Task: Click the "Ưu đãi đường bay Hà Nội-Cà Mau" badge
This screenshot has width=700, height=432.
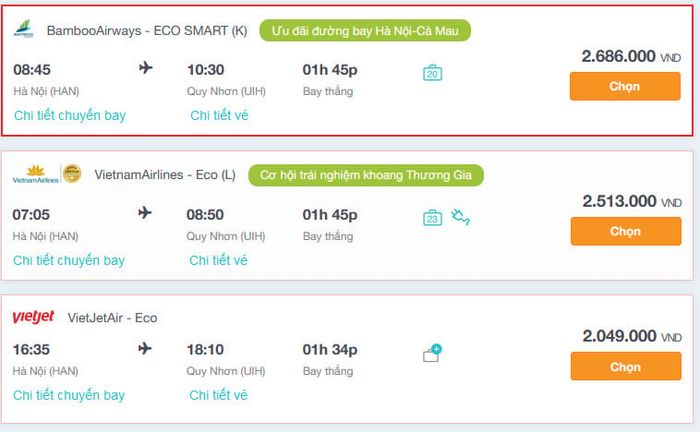Action: pos(365,31)
